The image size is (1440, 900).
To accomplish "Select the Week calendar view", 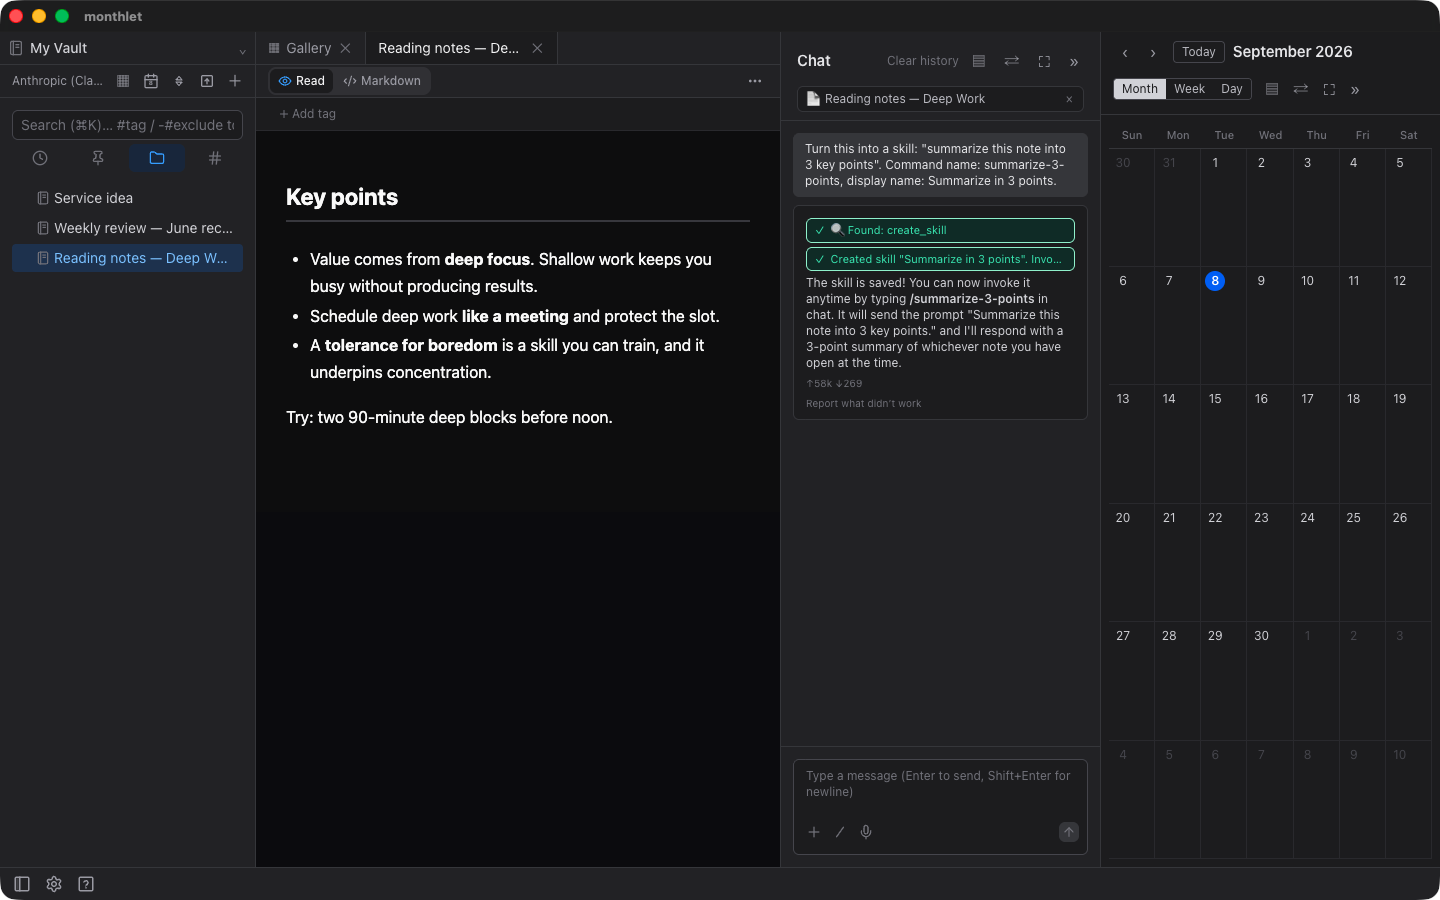I will (1189, 89).
